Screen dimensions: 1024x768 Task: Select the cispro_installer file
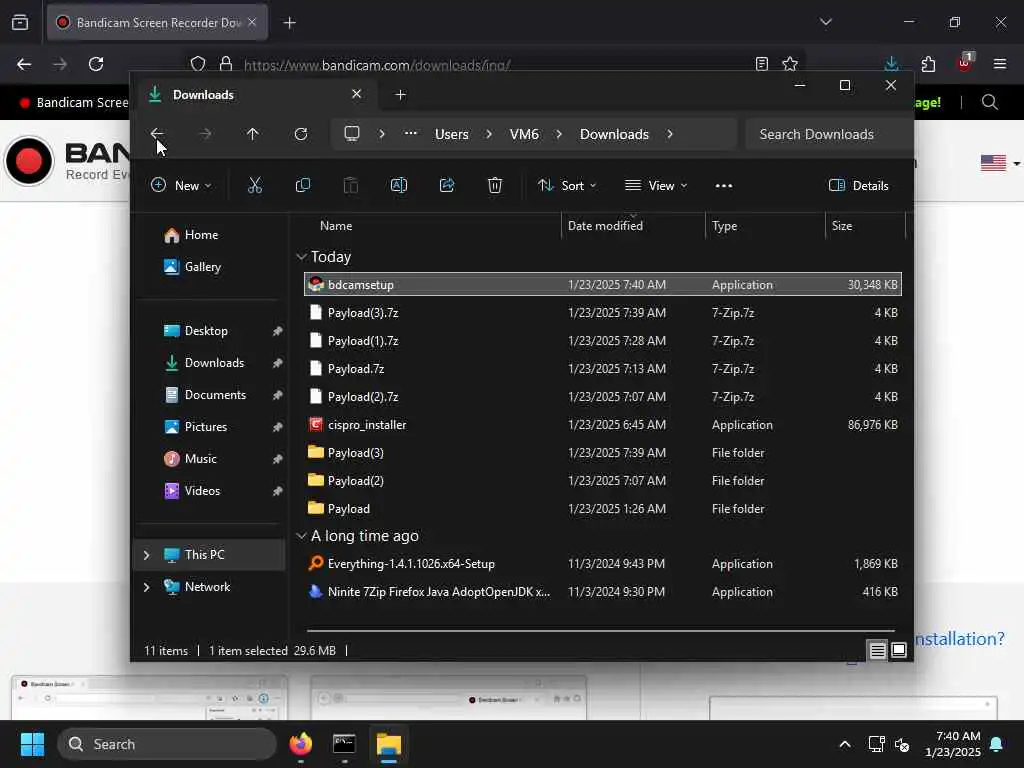point(603,425)
